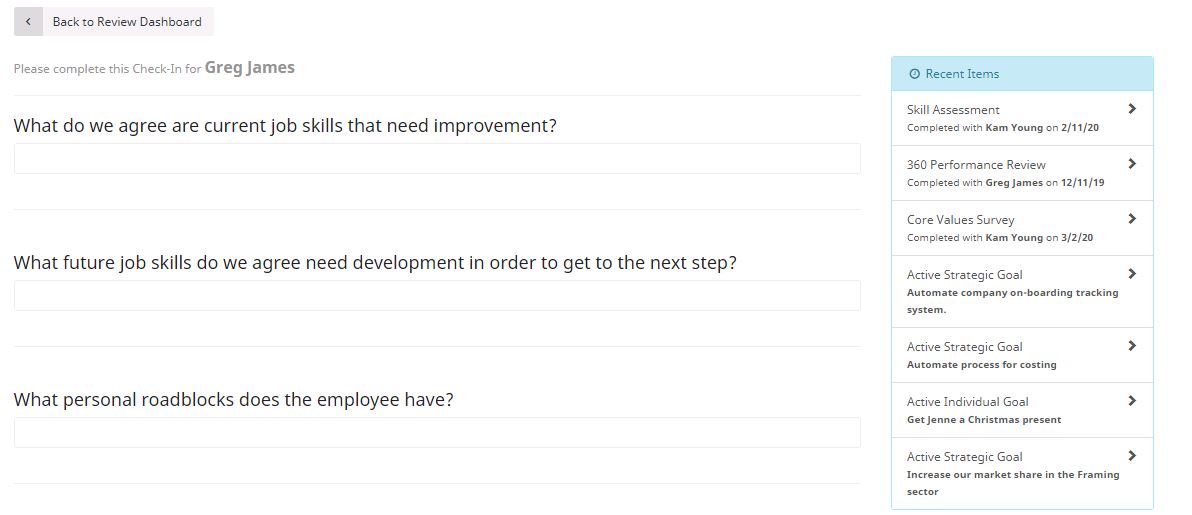The image size is (1192, 515).
Task: Open chevron for Increase market share goal
Action: point(1132,456)
